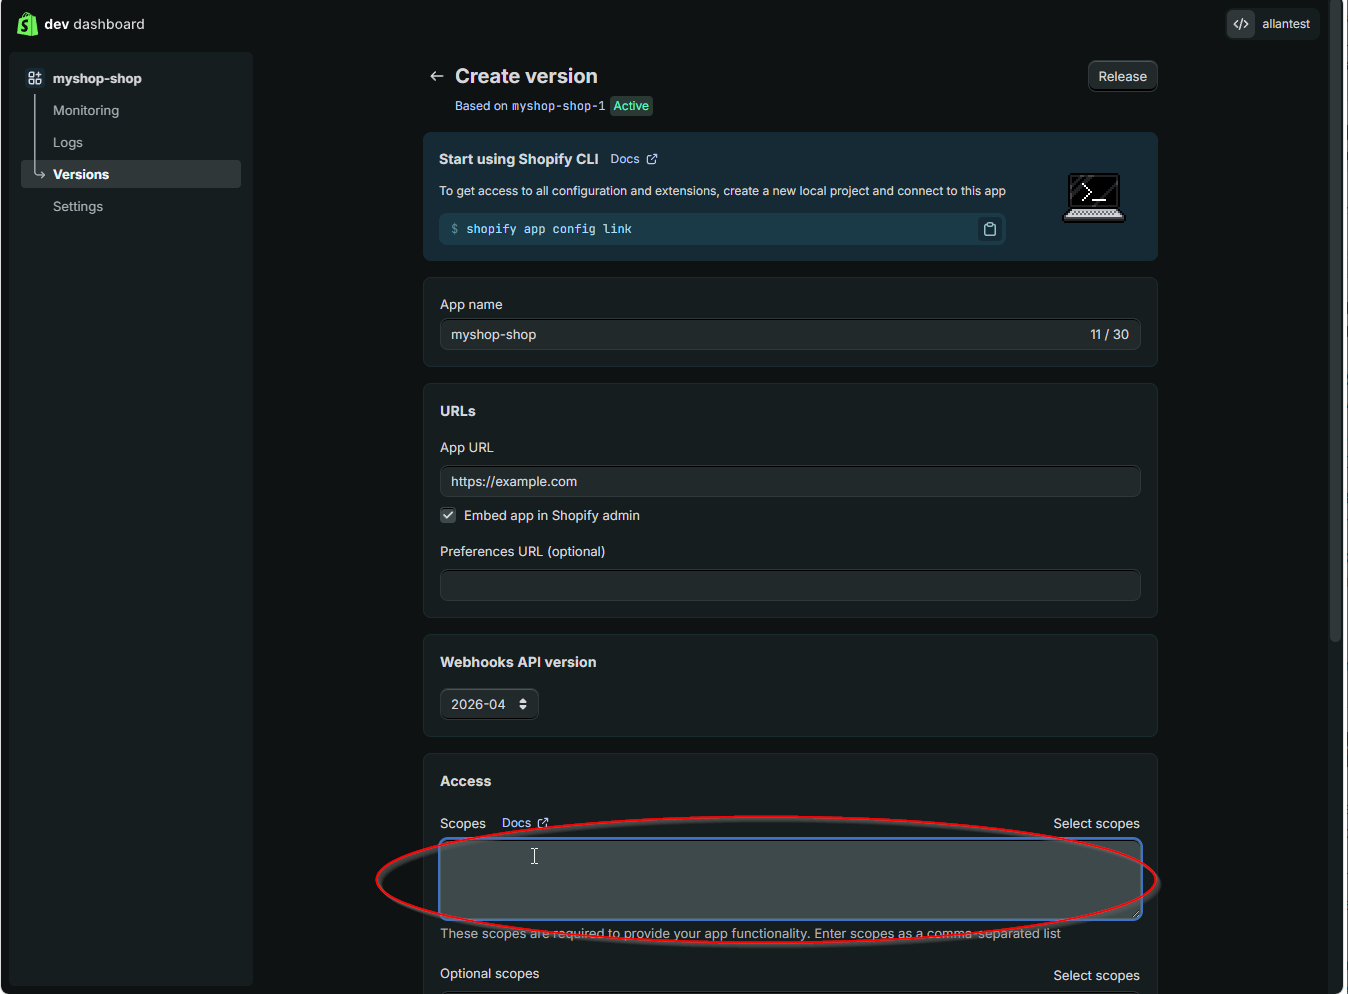
Task: Click the code icon next to allantest
Action: (1240, 23)
